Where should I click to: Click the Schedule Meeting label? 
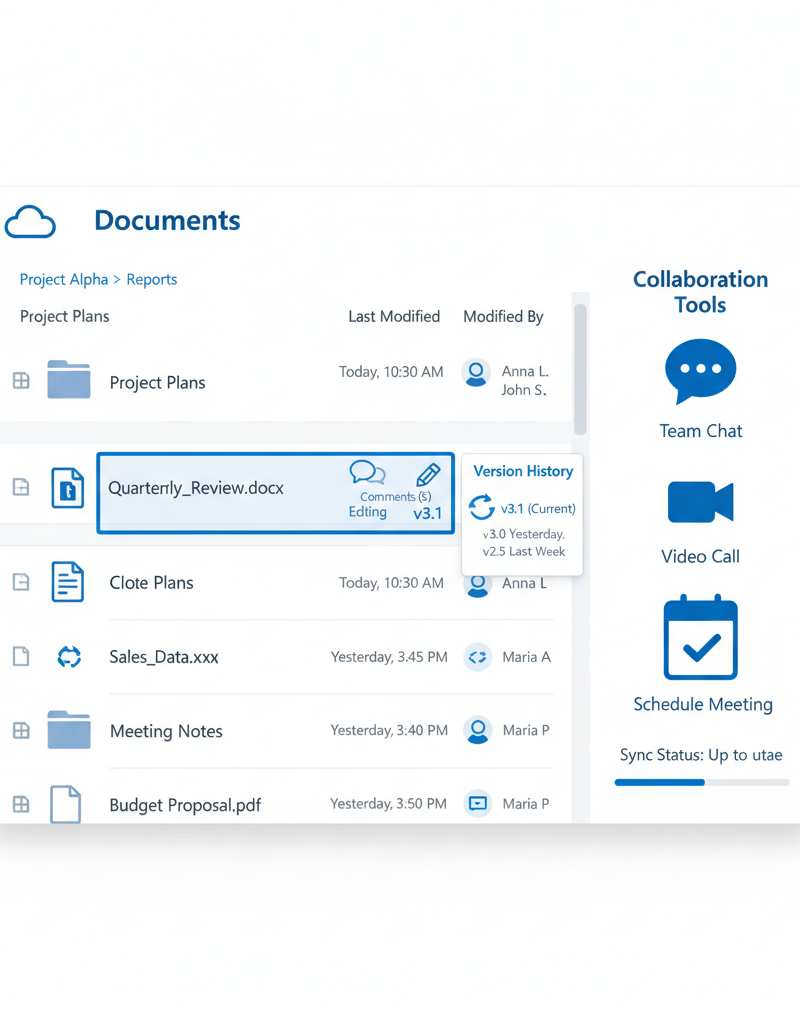coord(703,704)
